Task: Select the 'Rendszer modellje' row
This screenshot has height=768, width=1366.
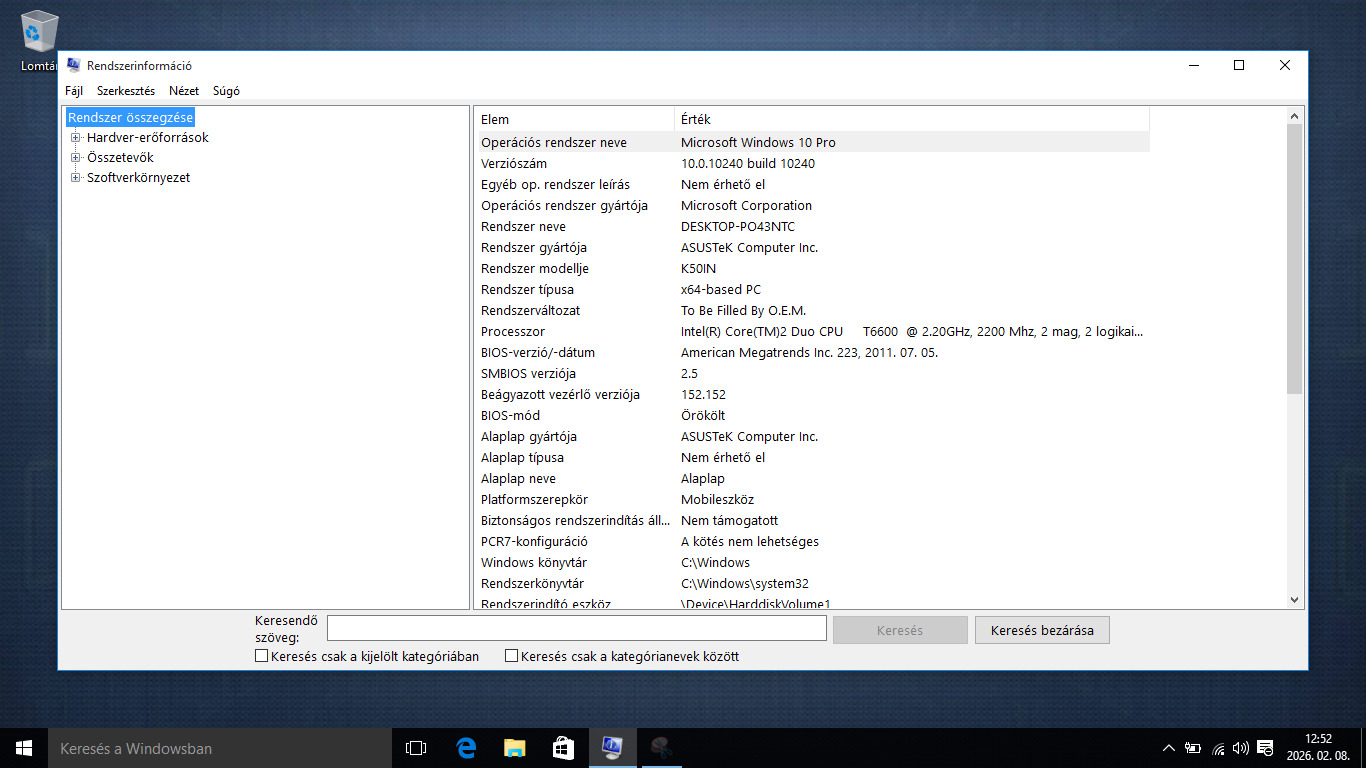Action: tap(813, 268)
